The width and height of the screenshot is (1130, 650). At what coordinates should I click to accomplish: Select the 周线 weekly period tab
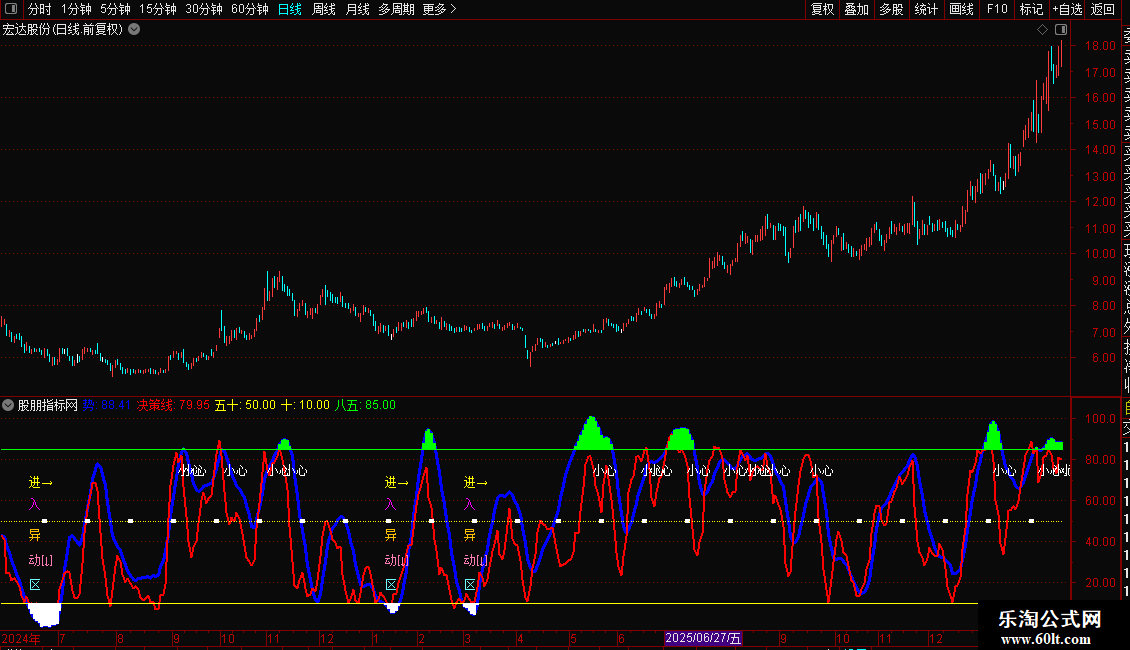click(x=324, y=9)
